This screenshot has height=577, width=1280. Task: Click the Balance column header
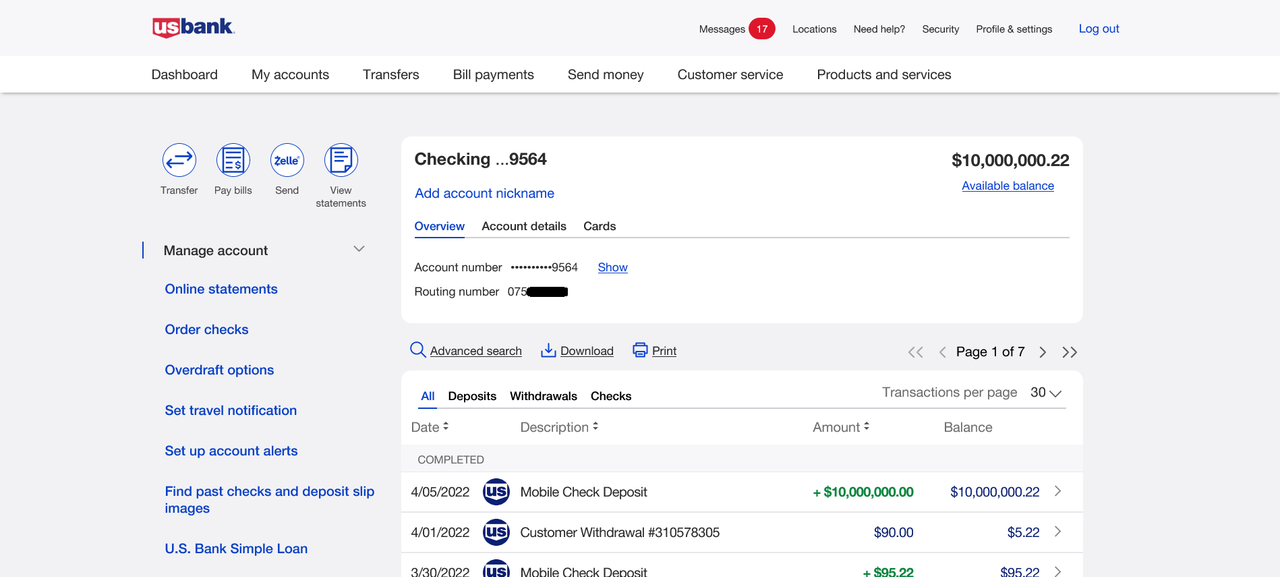point(968,427)
